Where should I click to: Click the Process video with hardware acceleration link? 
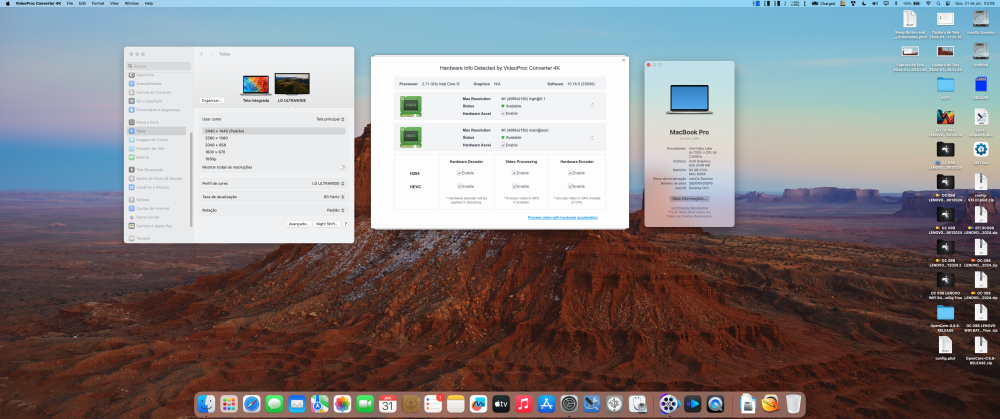[x=562, y=217]
